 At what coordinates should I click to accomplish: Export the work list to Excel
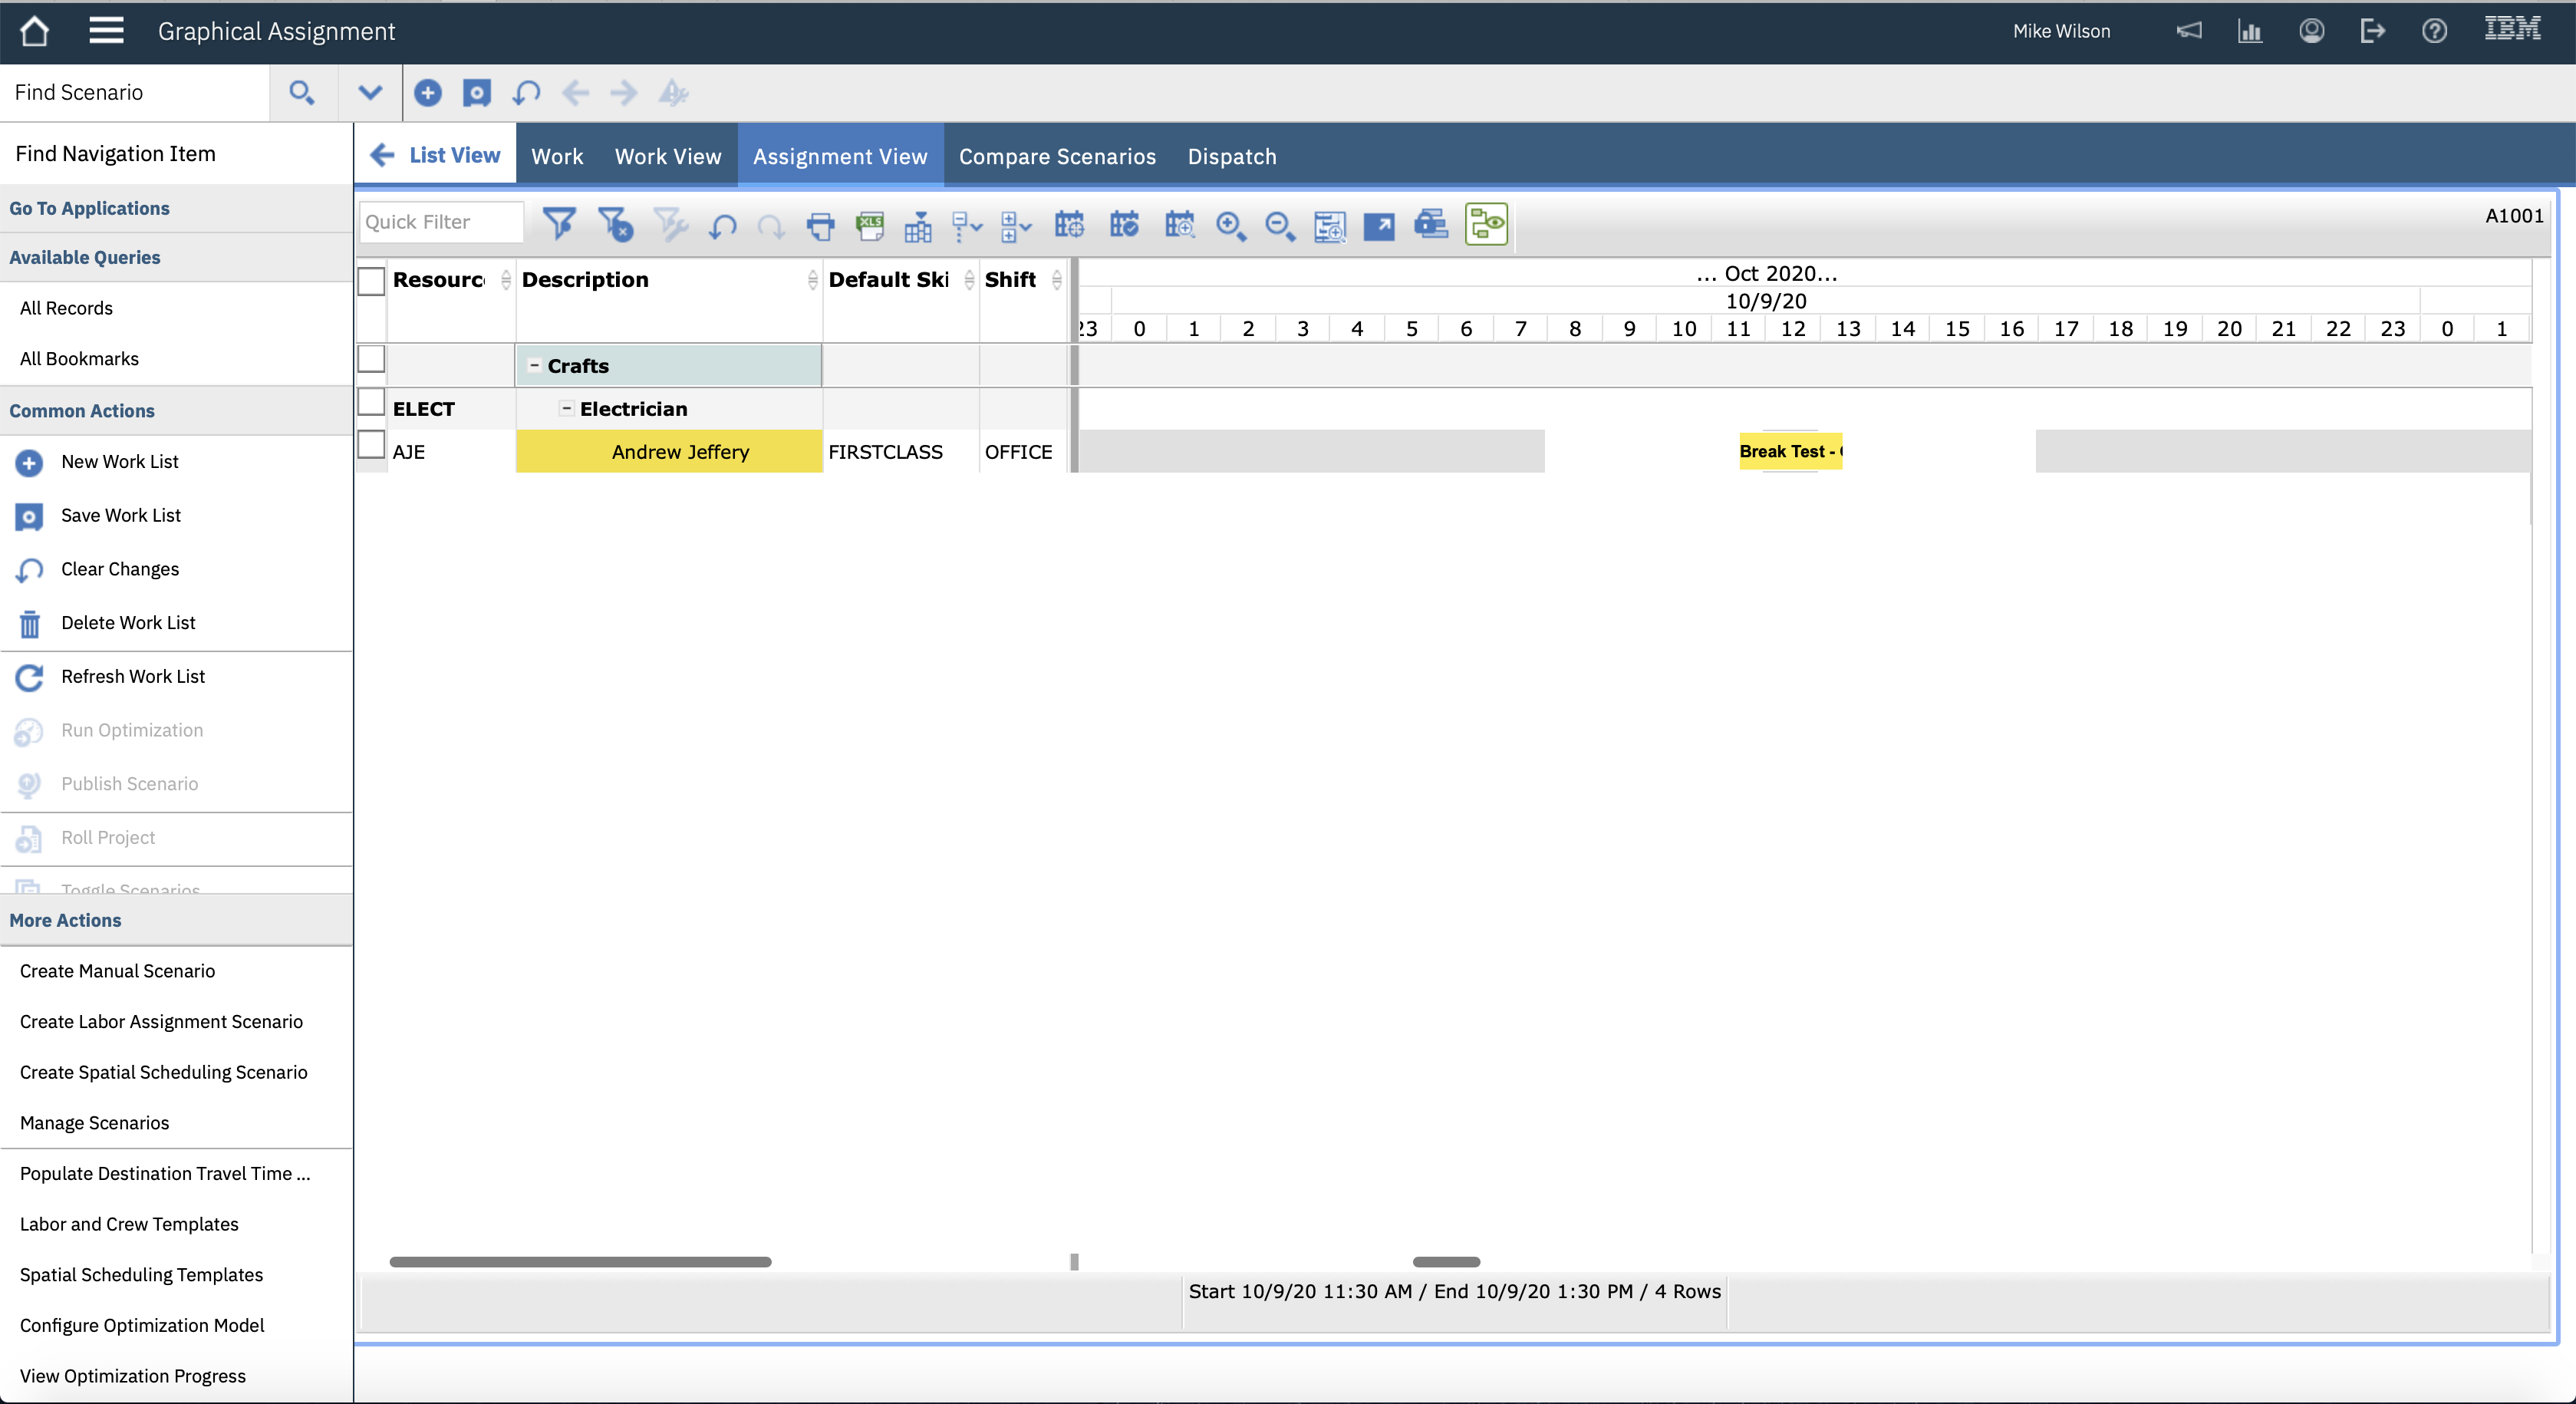[869, 224]
